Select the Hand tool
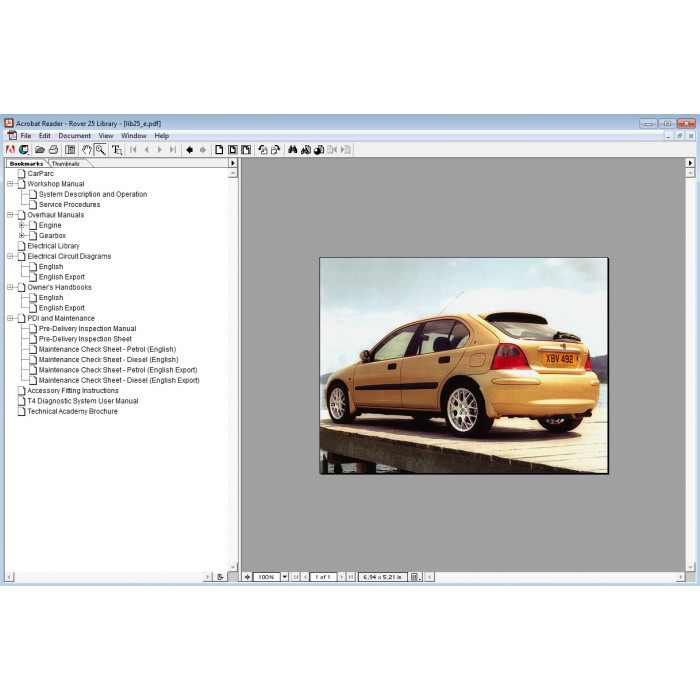Screen dimensions: 700x700 point(87,150)
